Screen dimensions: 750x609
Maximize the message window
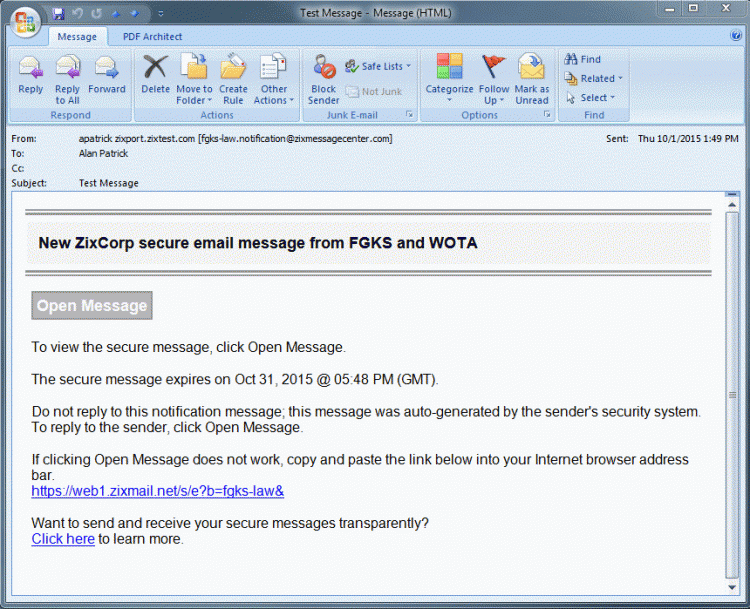point(693,8)
